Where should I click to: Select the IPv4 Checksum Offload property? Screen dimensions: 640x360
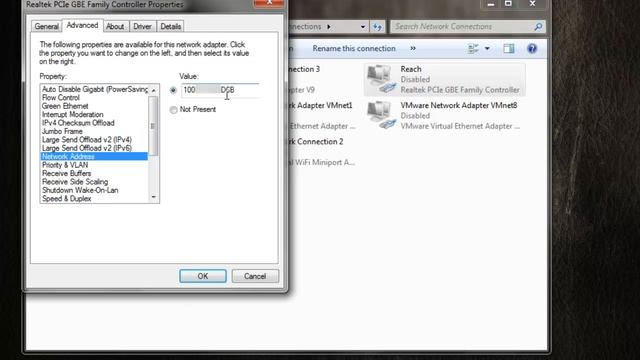coord(78,123)
